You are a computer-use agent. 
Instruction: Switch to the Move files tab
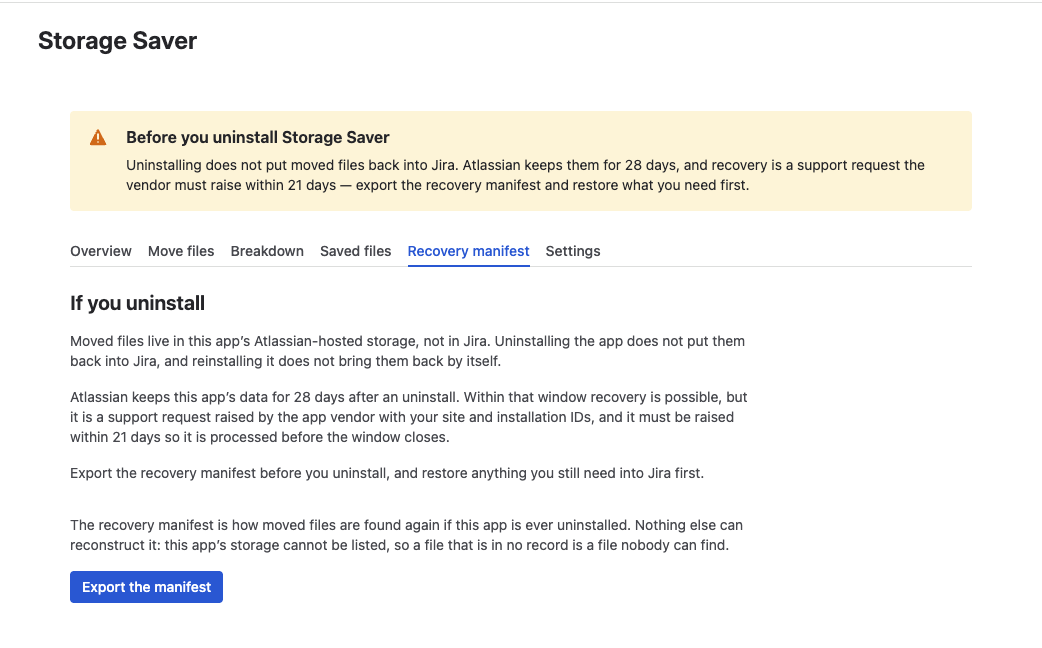(181, 251)
